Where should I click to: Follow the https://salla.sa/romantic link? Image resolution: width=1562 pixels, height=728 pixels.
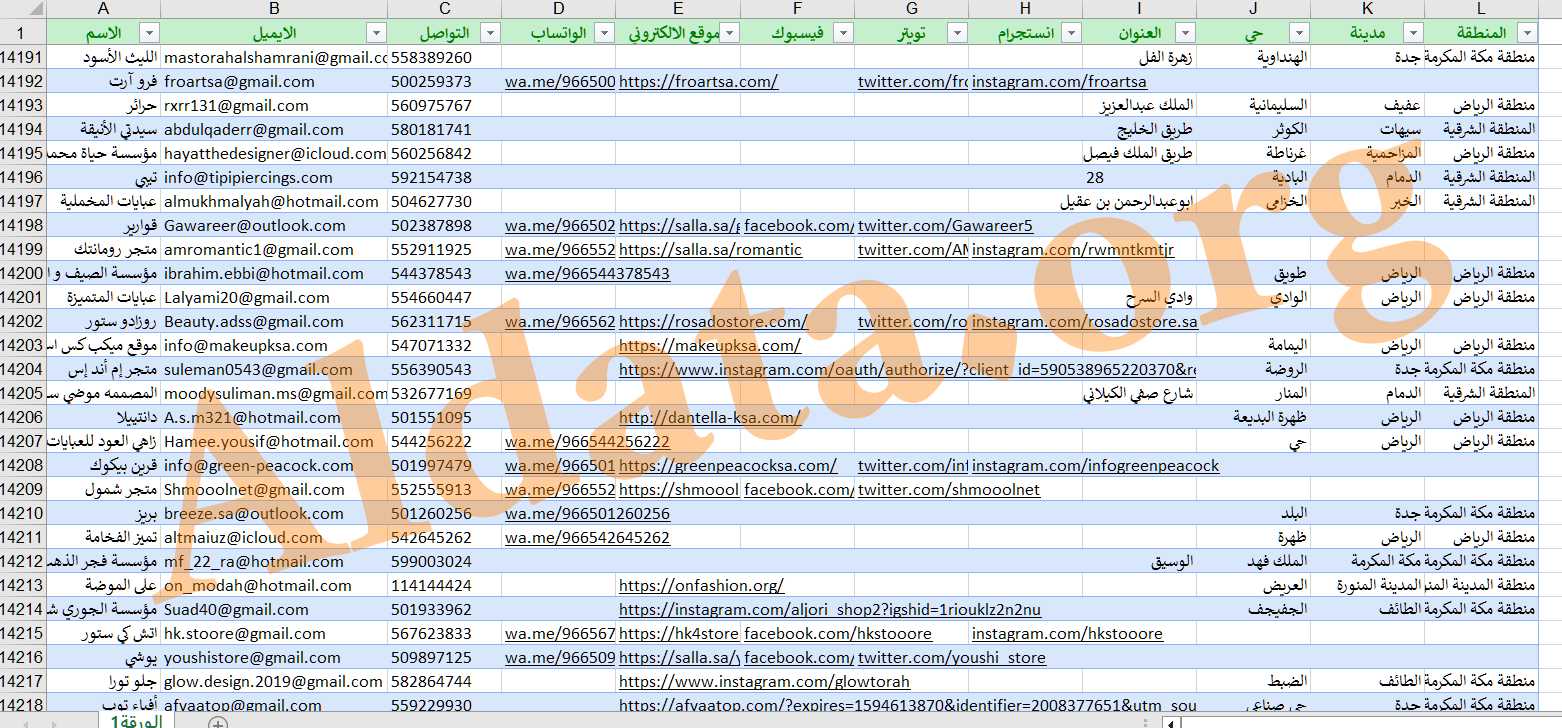710,249
